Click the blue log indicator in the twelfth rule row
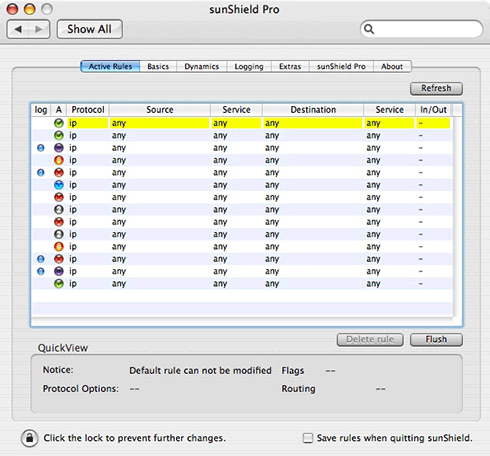The height and width of the screenshot is (456, 490). tap(41, 259)
